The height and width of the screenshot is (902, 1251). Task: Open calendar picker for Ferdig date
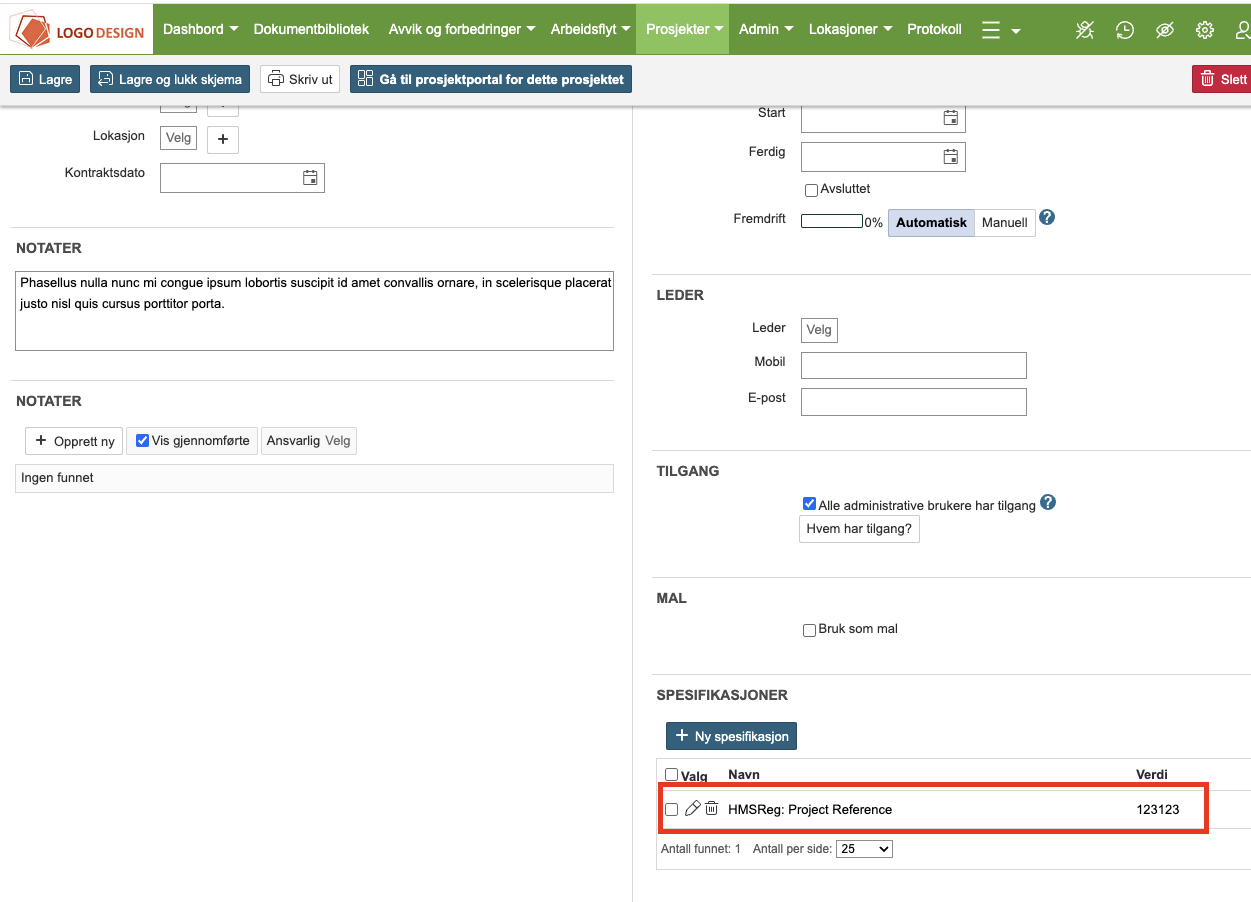950,157
